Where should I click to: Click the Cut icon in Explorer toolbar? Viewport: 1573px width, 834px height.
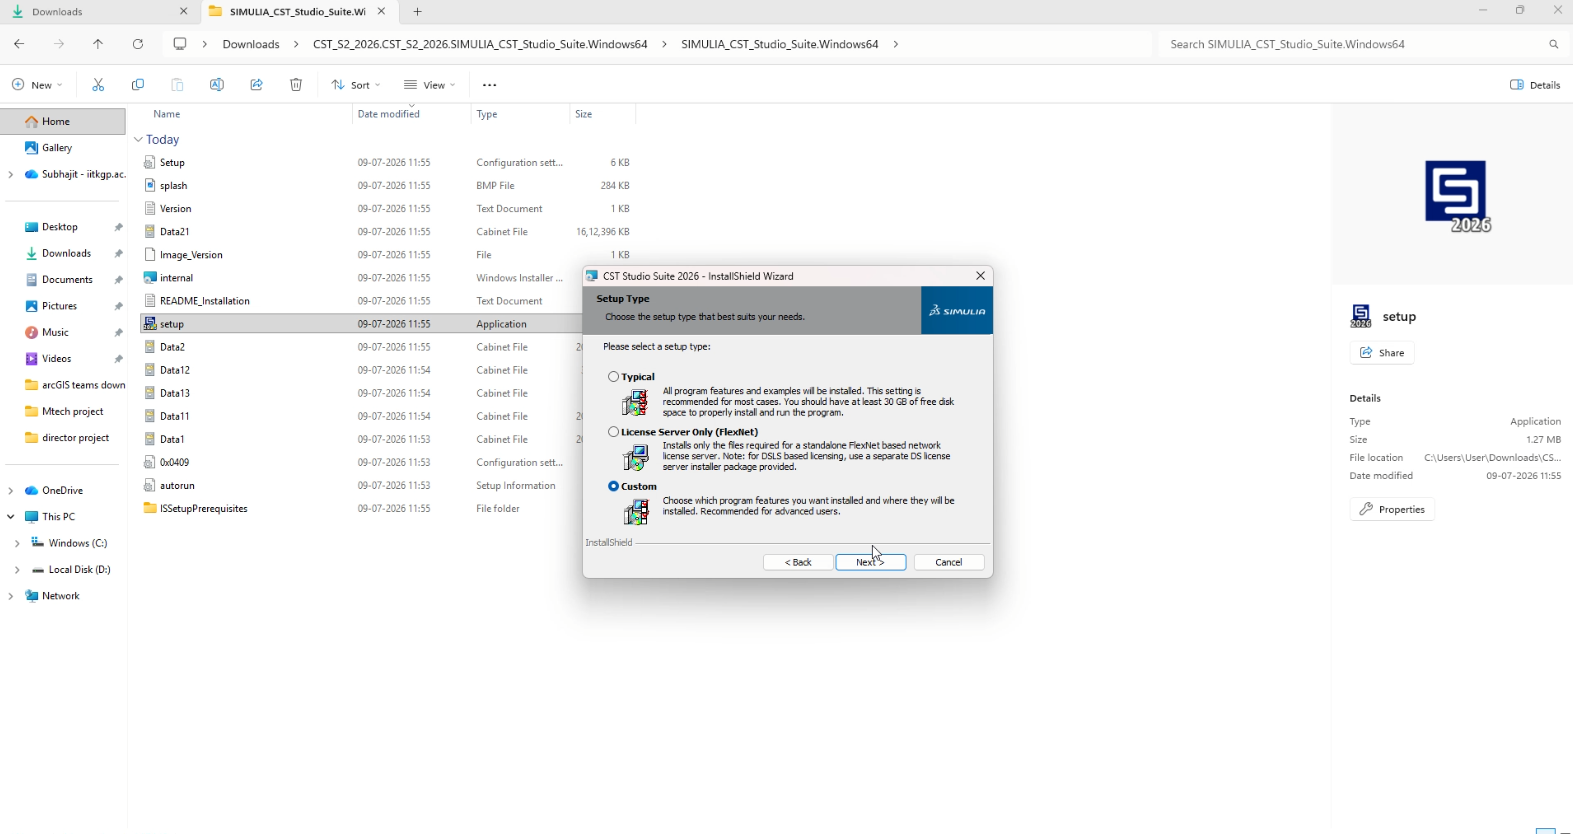98,85
